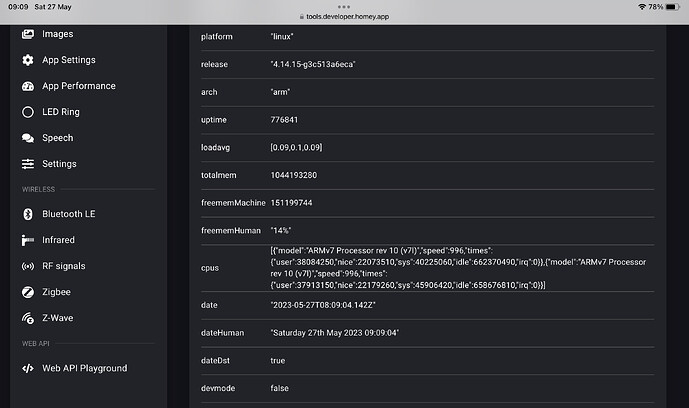The height and width of the screenshot is (408, 689).
Task: Click the RF signals icon
Action: 28,266
